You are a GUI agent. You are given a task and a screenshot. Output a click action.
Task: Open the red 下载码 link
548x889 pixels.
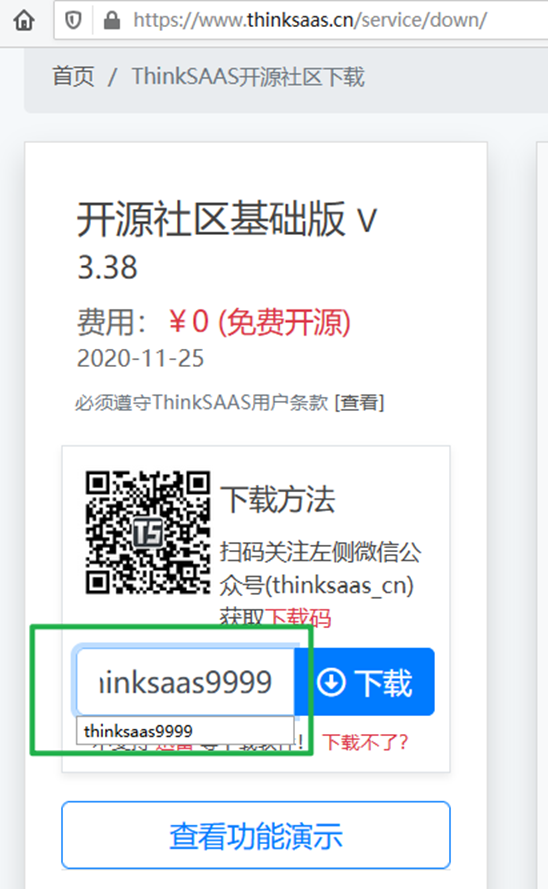point(298,617)
